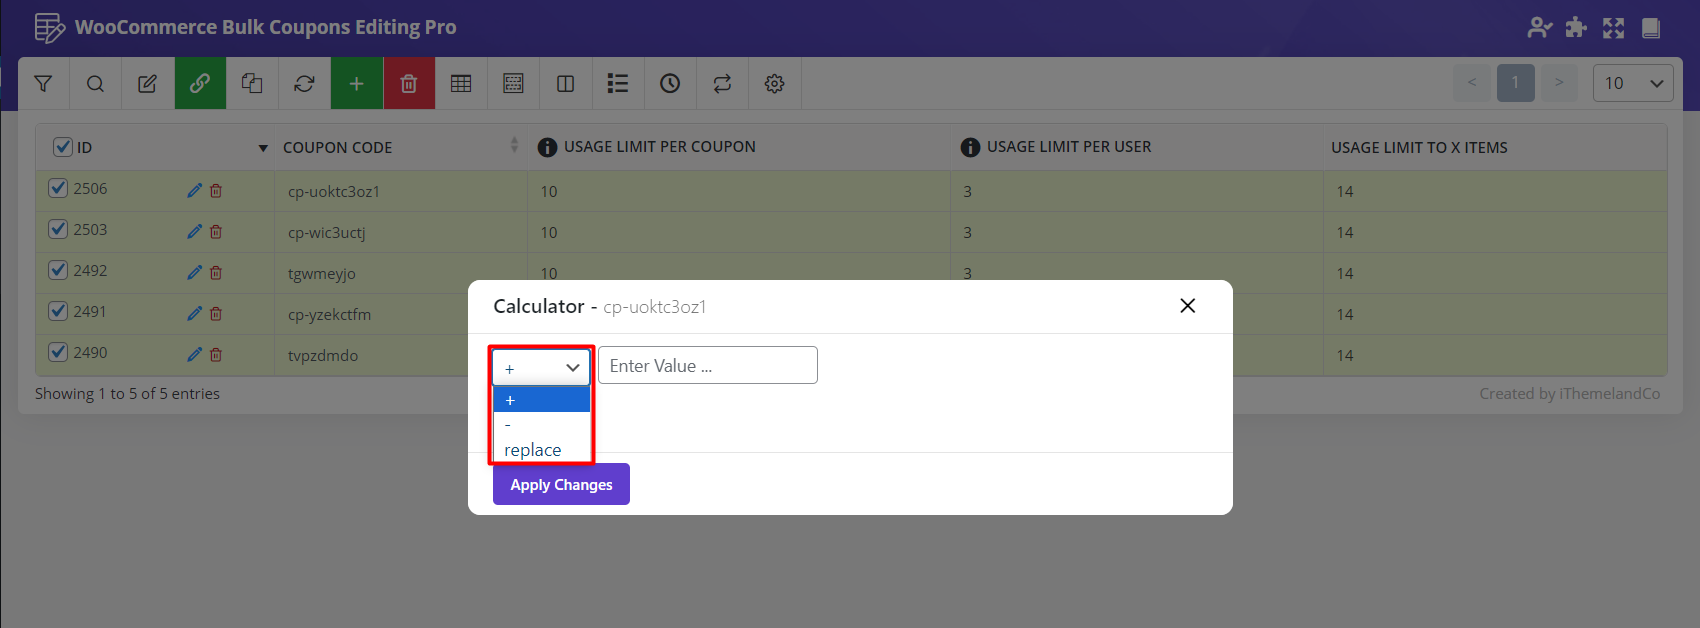Image resolution: width=1700 pixels, height=628 pixels.
Task: Click the green link binding icon
Action: (200, 84)
